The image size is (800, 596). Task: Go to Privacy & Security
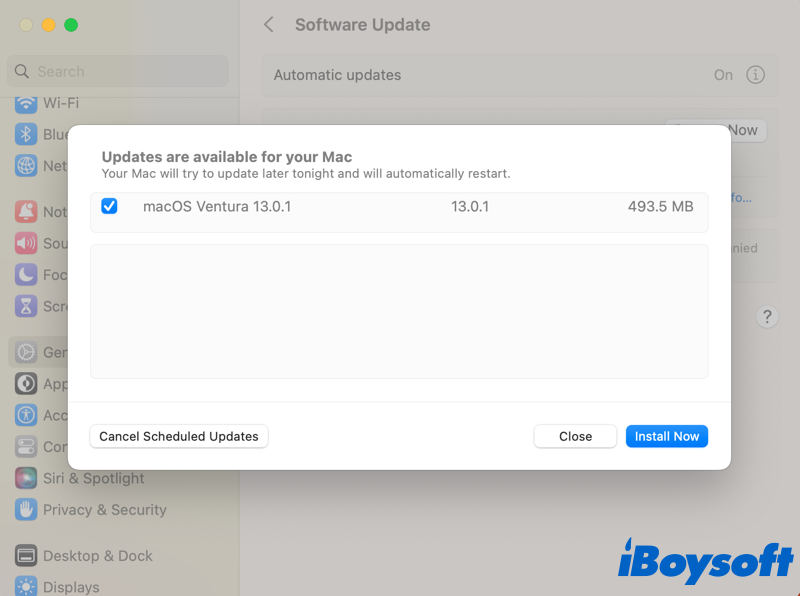coord(104,510)
